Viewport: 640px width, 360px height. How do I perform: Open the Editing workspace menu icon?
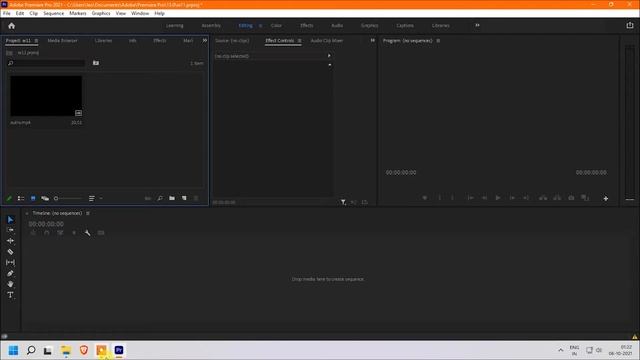[x=260, y=26]
